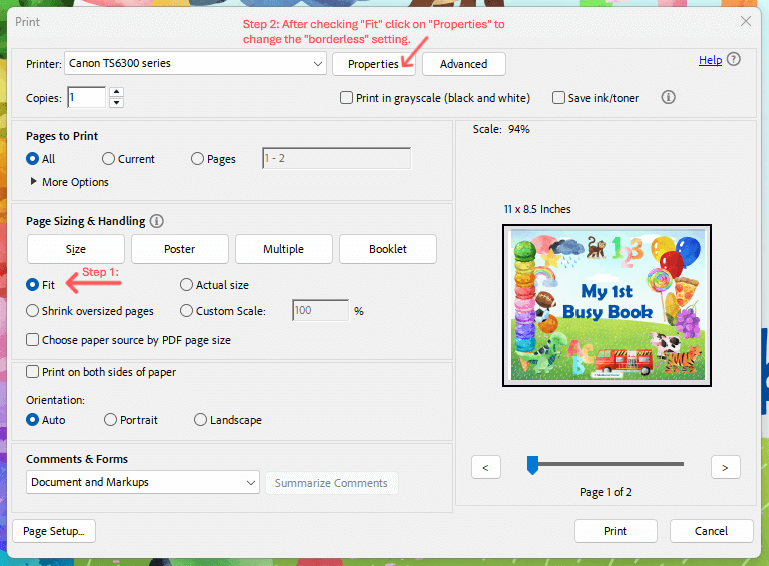Enable Print in grayscale checkbox
Screen dimensions: 769x566
coord(346,98)
